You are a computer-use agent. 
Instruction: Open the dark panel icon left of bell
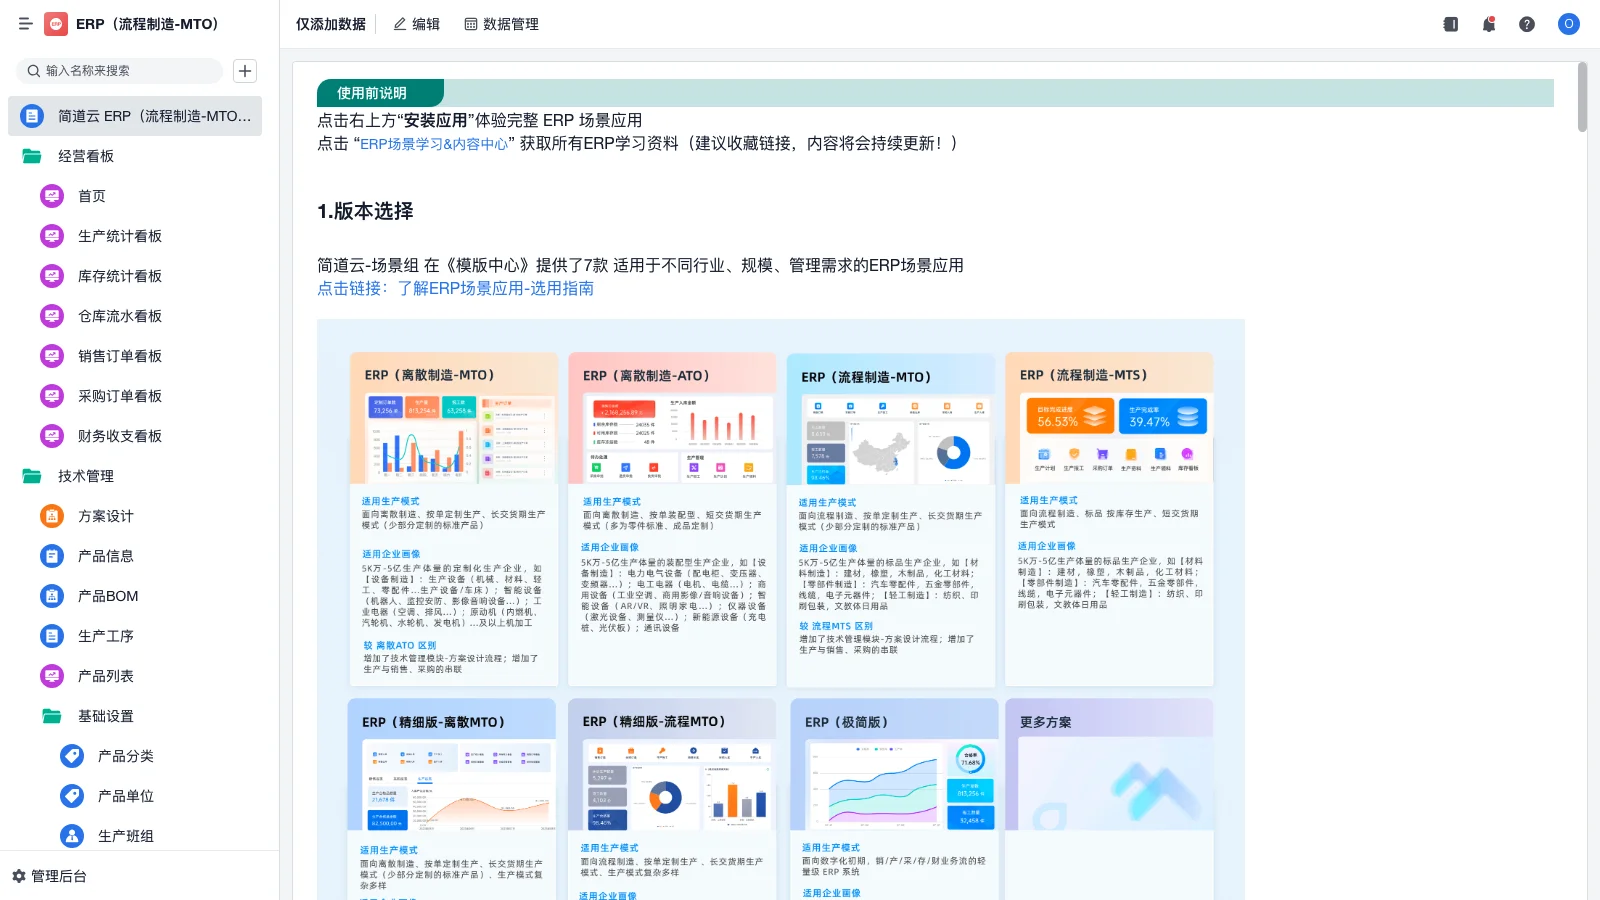tap(1451, 24)
